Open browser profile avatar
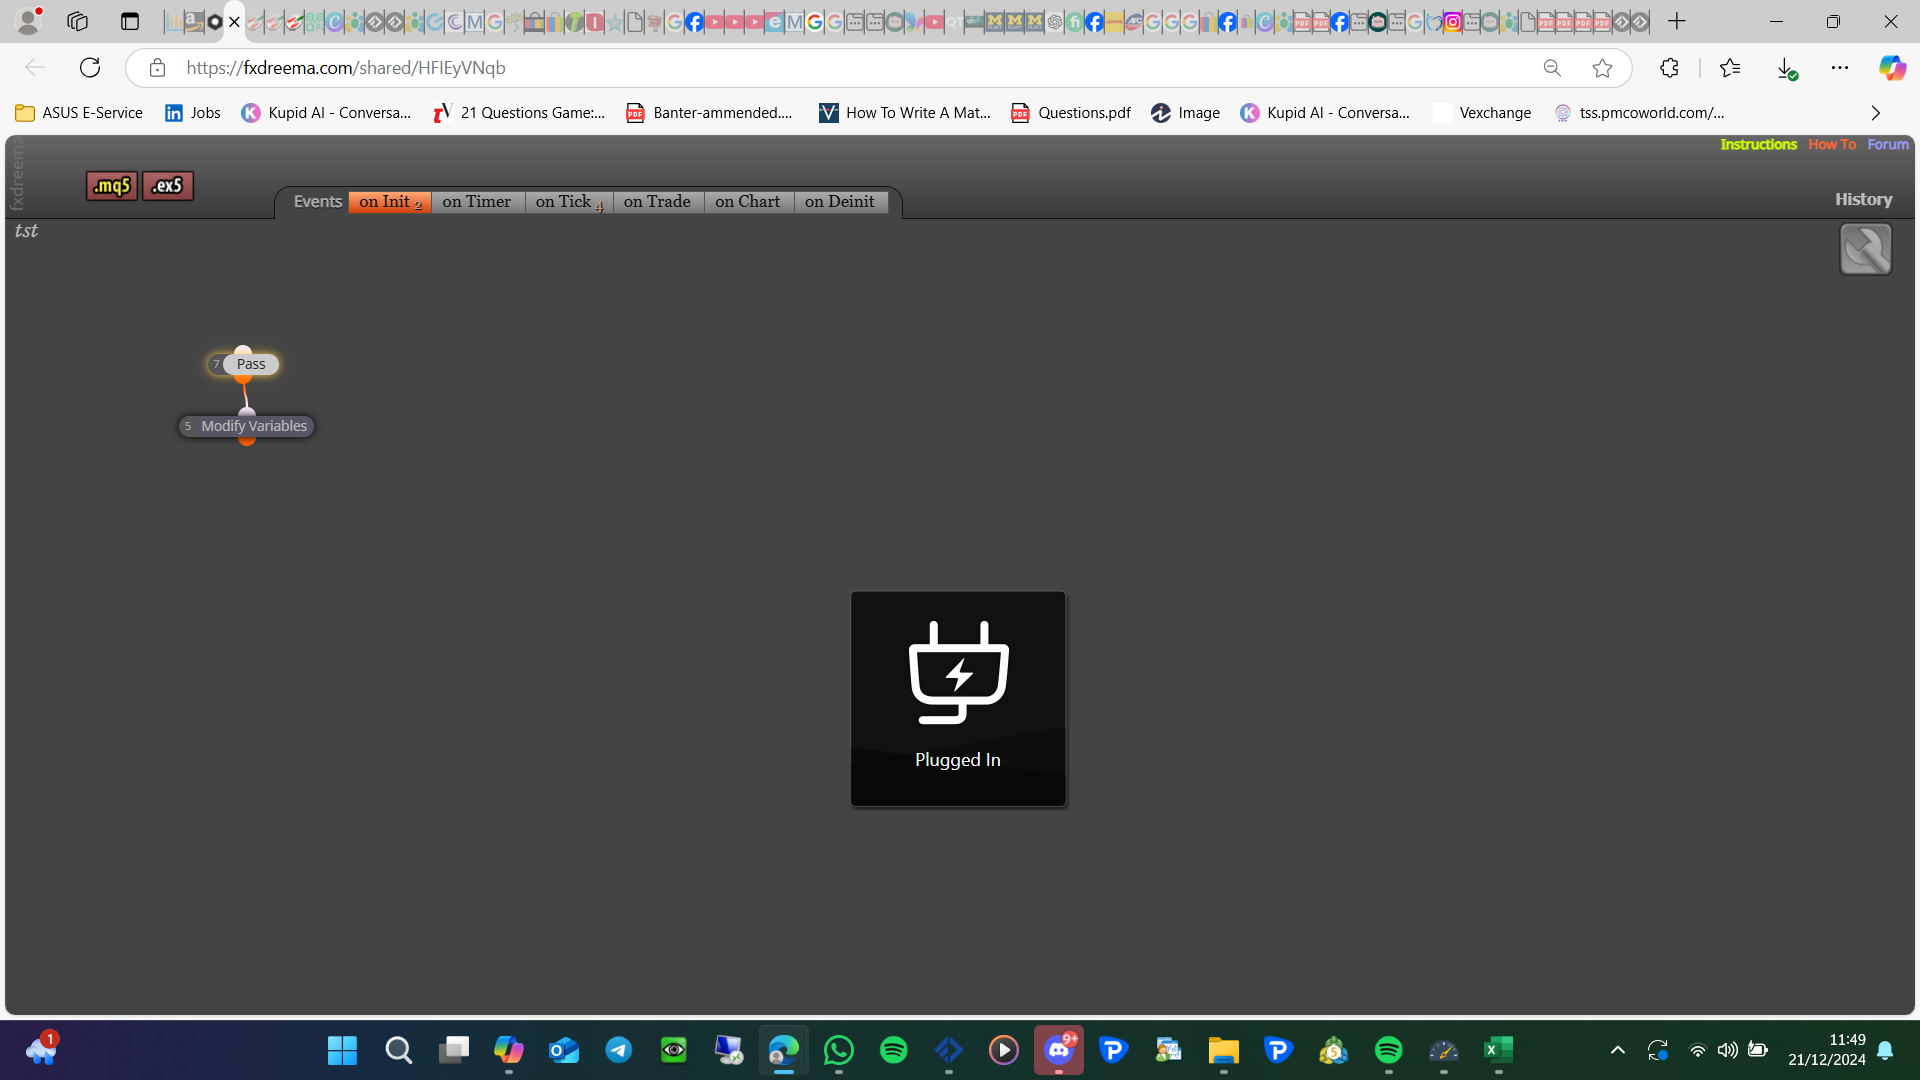 coord(29,20)
